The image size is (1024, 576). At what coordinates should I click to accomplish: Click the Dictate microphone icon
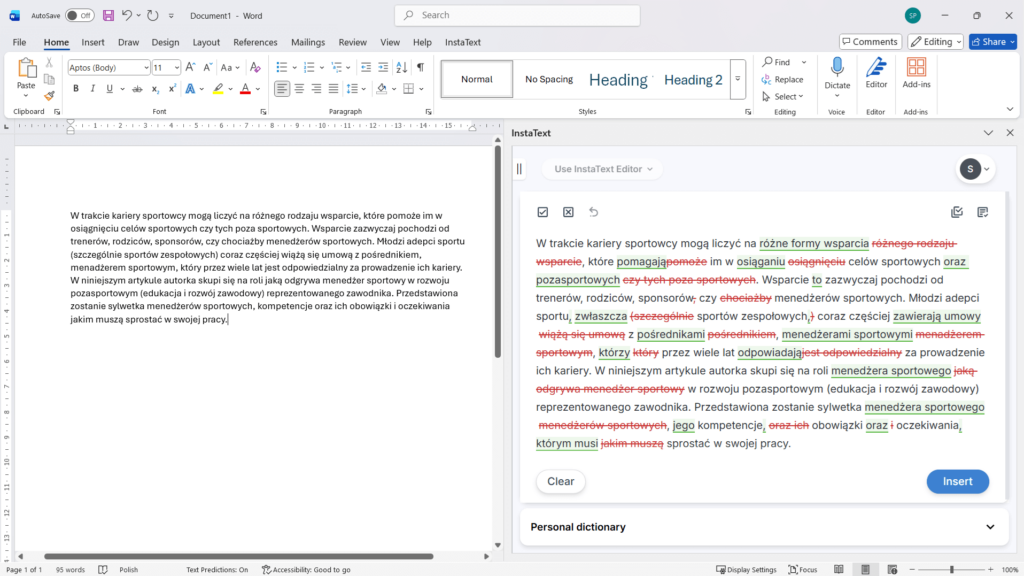tap(837, 68)
